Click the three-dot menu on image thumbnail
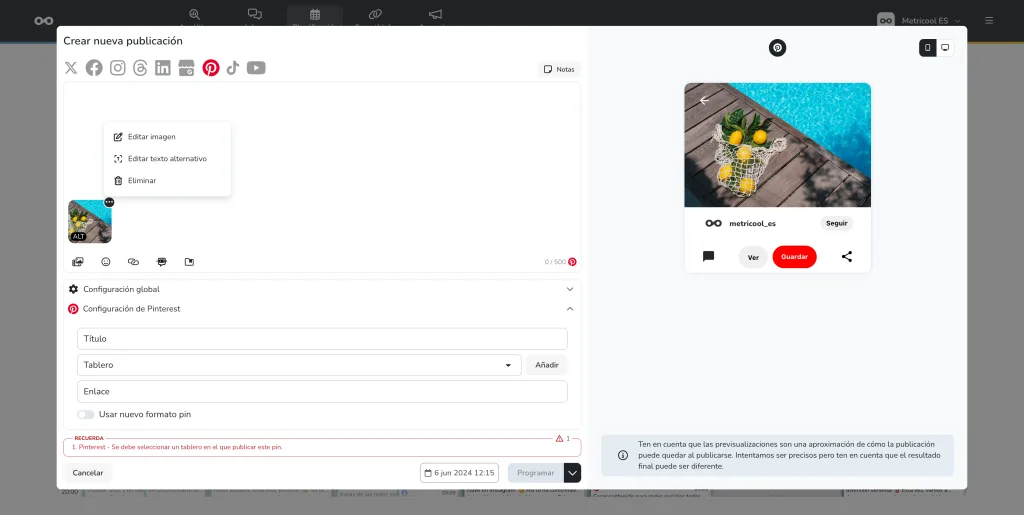The width and height of the screenshot is (1024, 515). point(109,202)
